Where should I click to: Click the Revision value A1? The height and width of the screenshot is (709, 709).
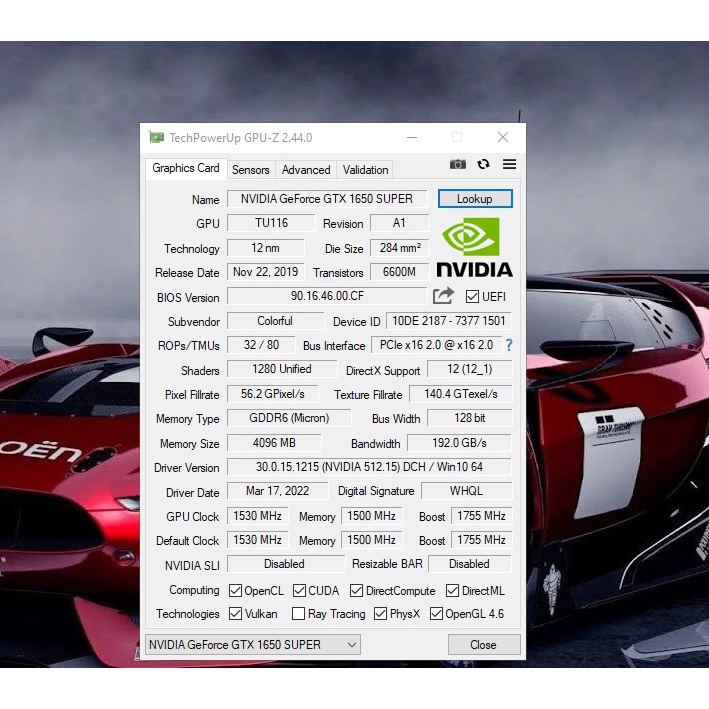click(x=399, y=223)
